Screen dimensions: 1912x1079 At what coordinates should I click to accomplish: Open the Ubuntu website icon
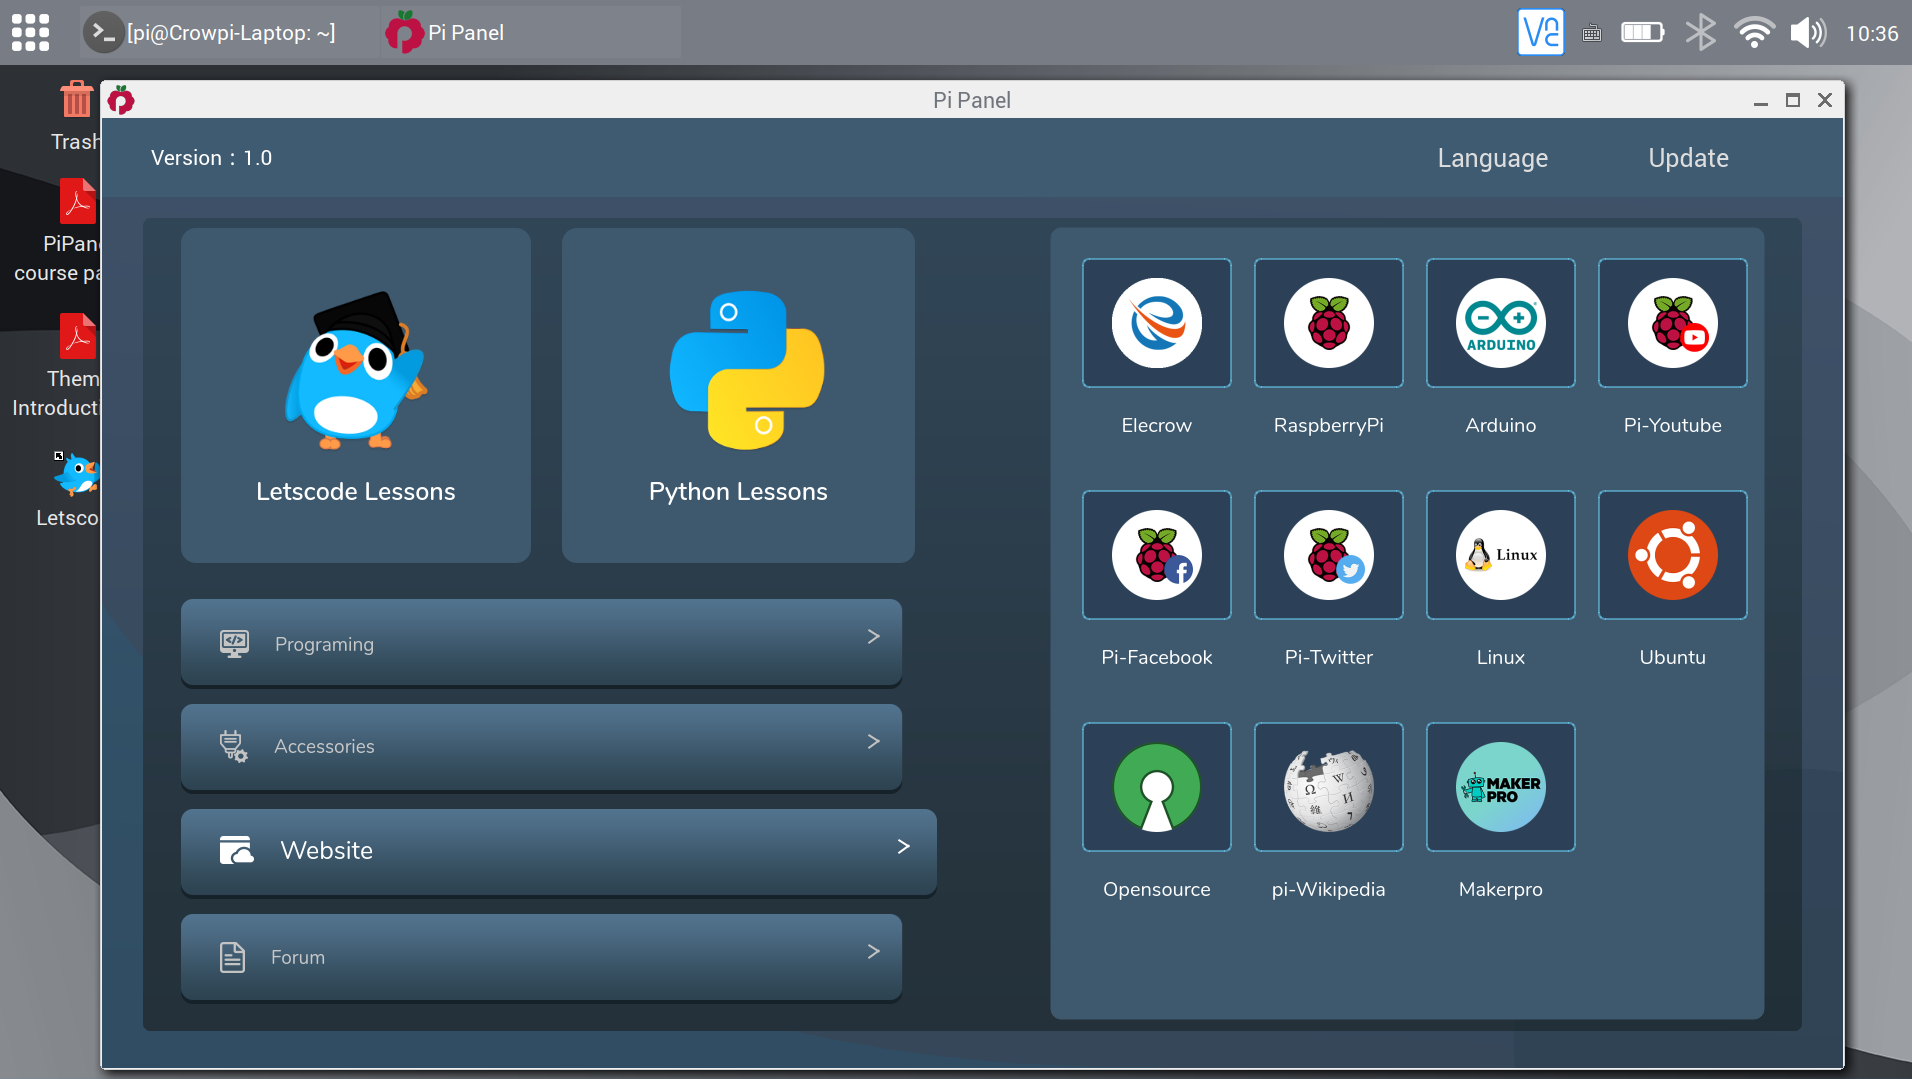point(1672,555)
